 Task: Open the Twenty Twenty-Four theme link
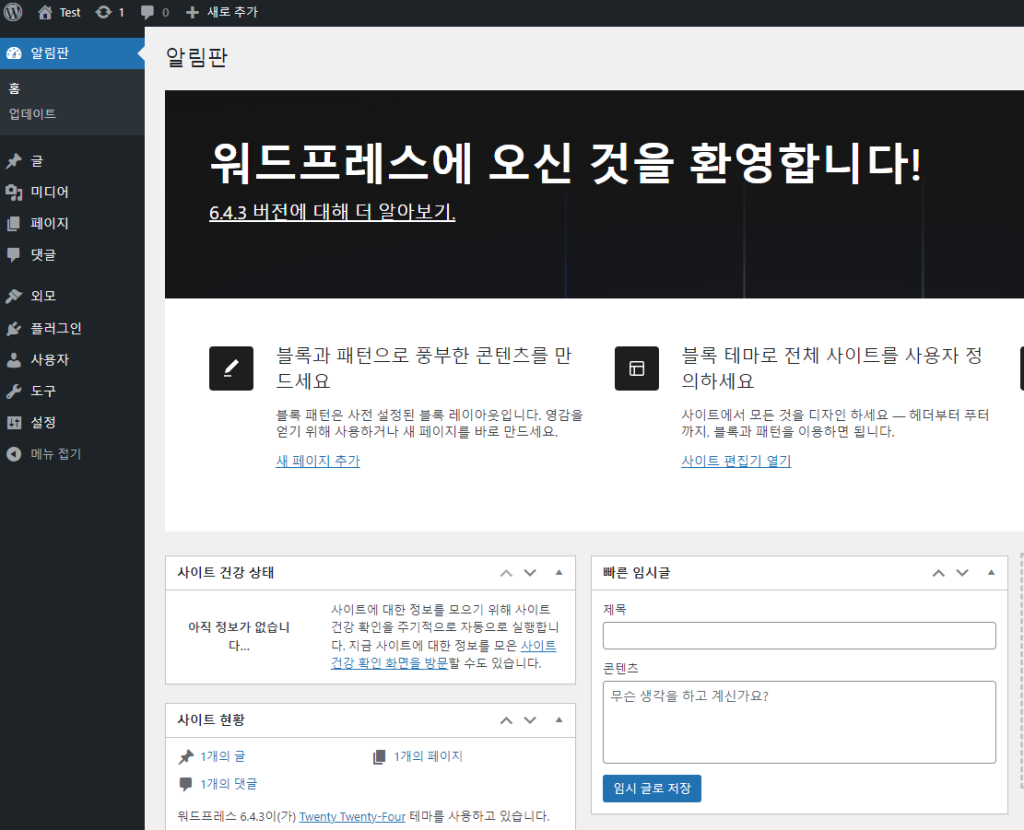point(352,816)
